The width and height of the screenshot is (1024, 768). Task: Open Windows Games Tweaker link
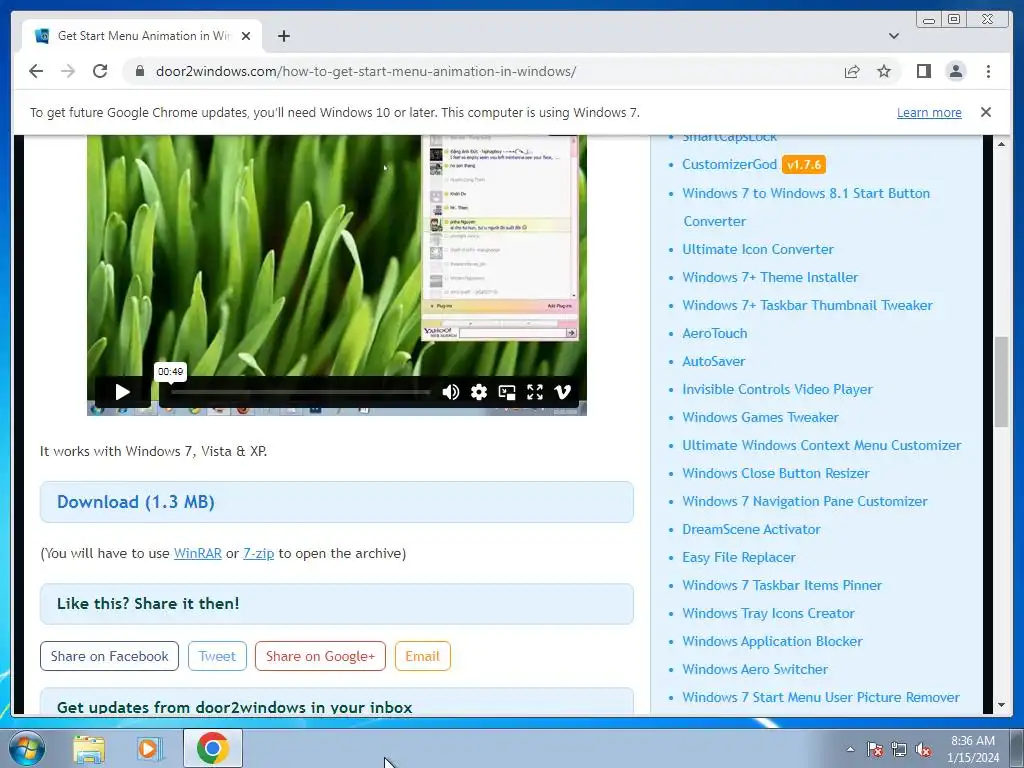tap(760, 417)
